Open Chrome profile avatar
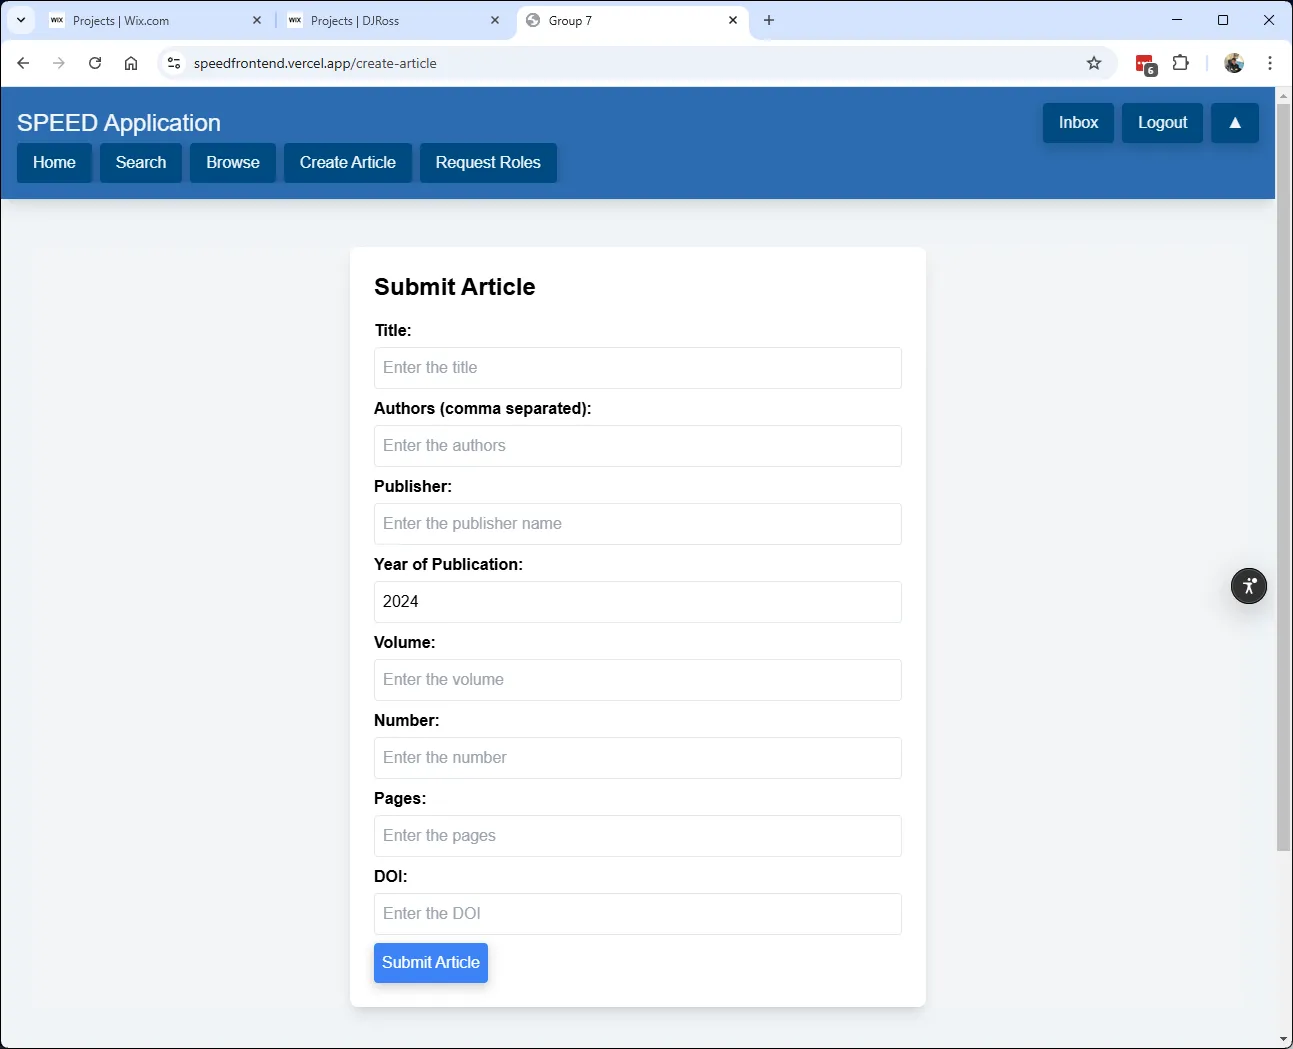 coord(1234,63)
